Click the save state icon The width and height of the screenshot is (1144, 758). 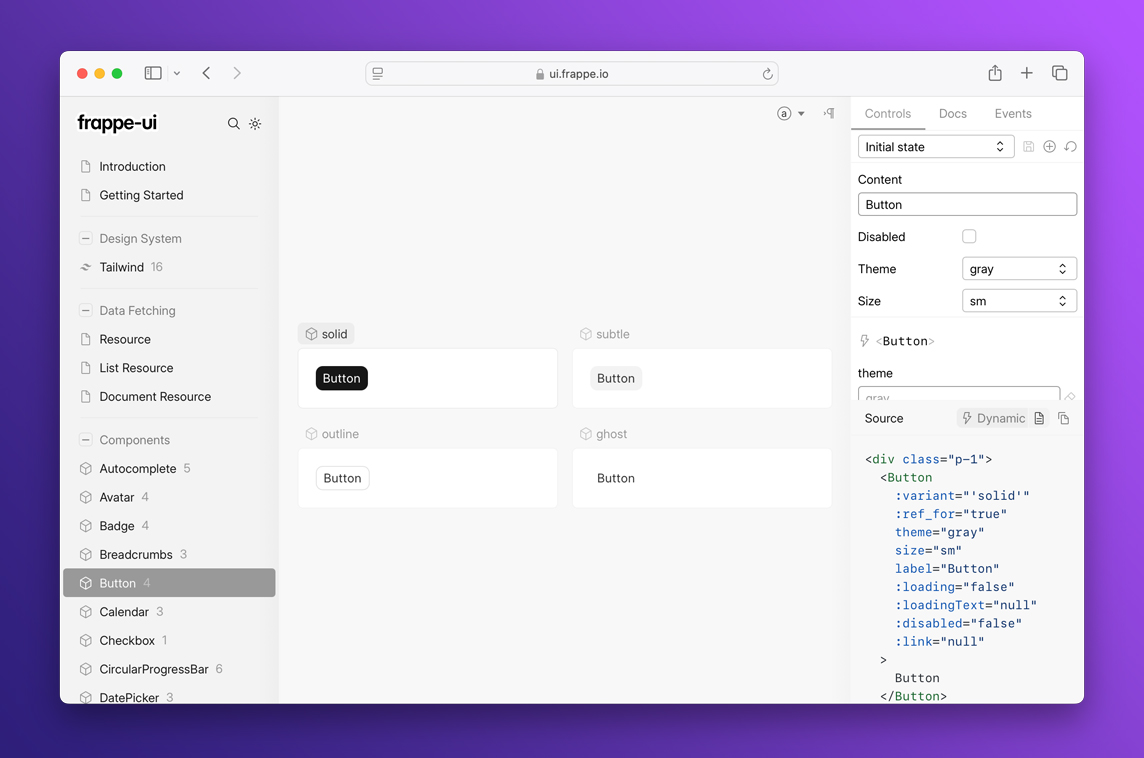(x=1029, y=147)
